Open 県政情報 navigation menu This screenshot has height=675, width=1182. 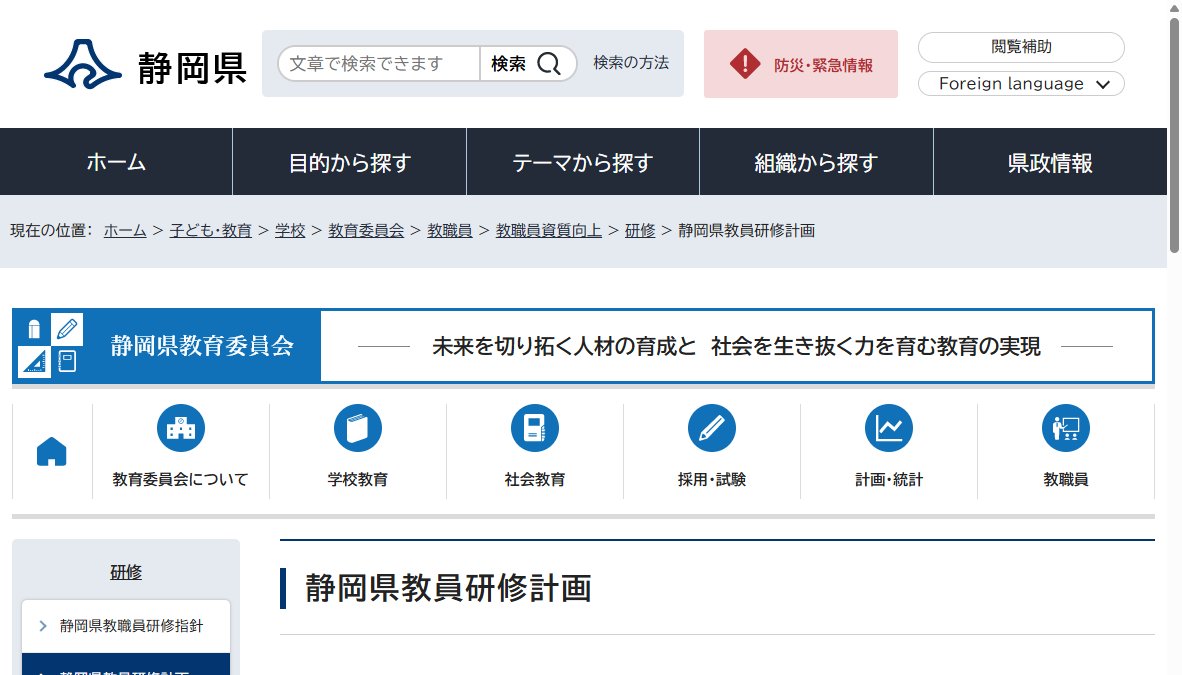(1050, 162)
